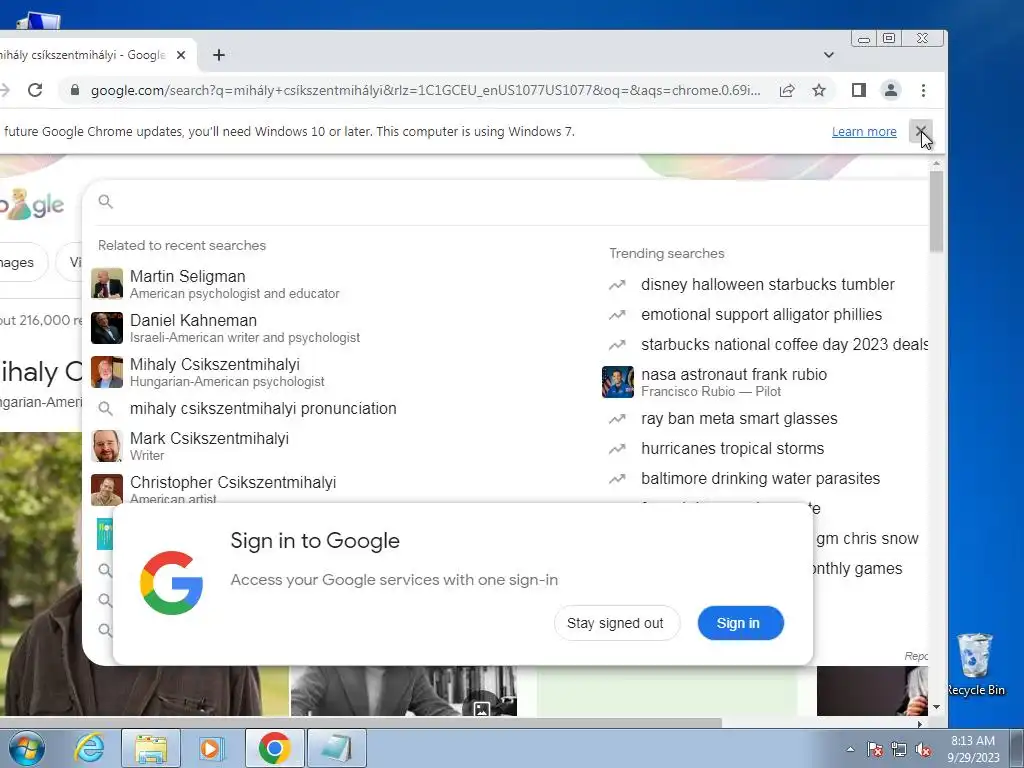Click the address bar URL

[424, 90]
